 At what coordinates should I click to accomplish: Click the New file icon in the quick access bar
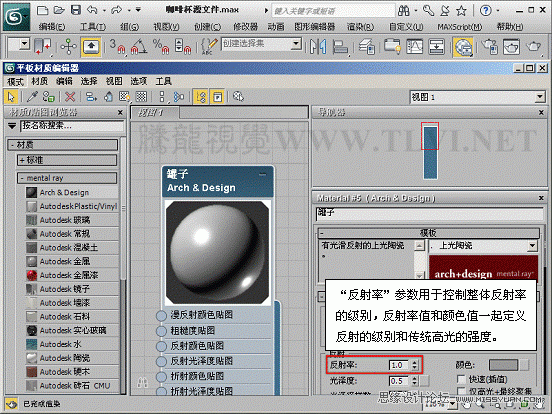click(x=42, y=10)
